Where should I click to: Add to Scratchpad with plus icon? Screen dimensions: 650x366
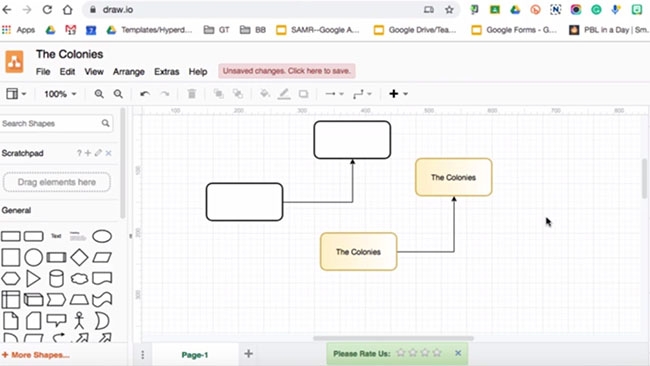tap(88, 153)
